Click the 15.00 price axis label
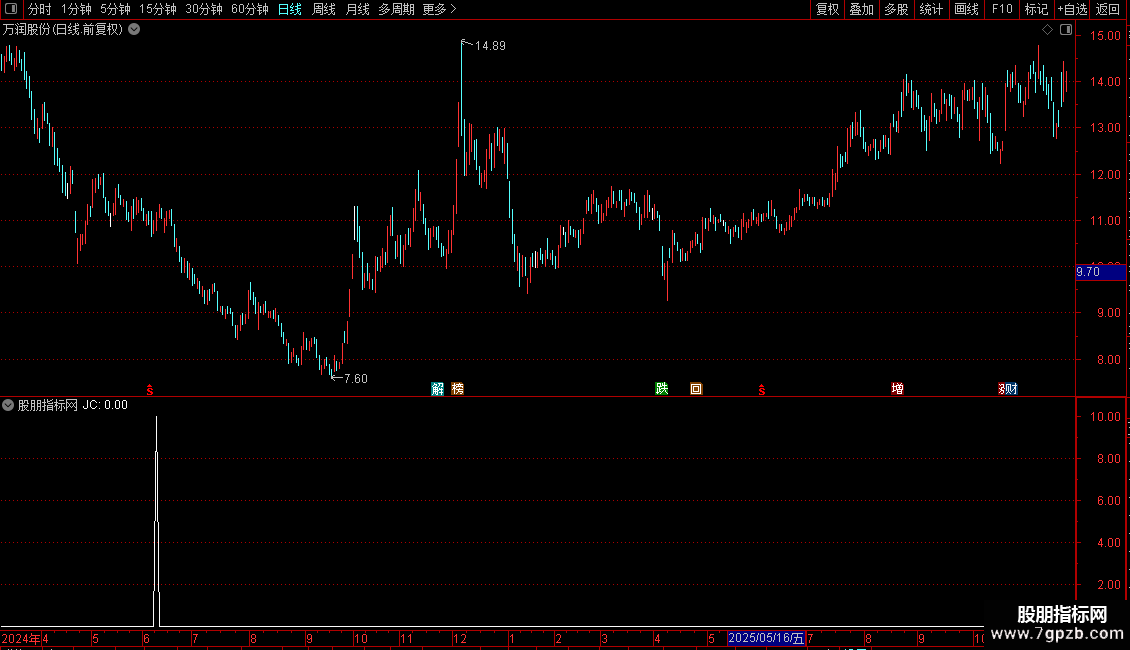Screen dimensions: 1130x650 click(1105, 35)
